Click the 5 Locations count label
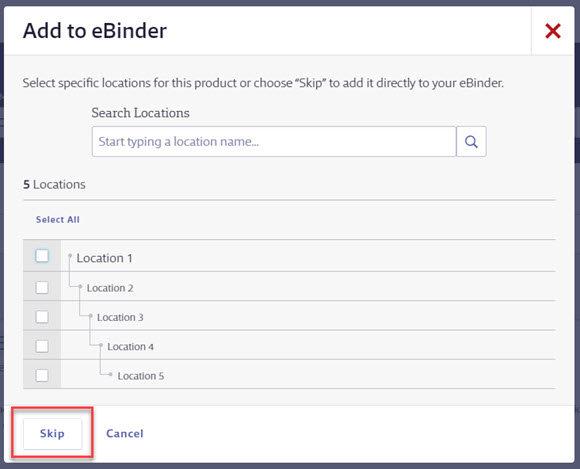 click(54, 185)
